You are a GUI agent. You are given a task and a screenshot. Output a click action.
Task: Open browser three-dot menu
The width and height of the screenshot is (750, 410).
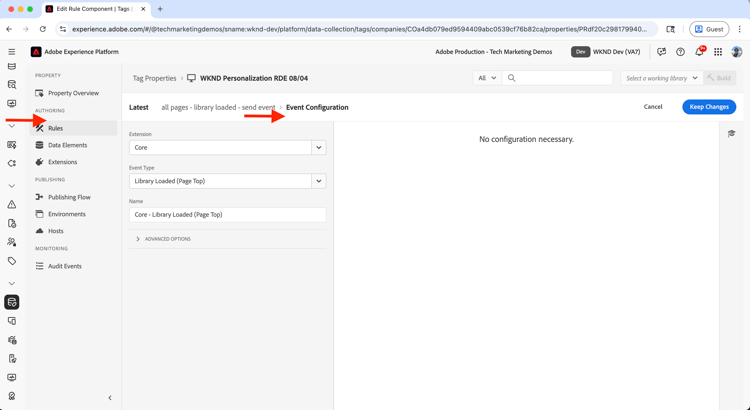coord(739,29)
